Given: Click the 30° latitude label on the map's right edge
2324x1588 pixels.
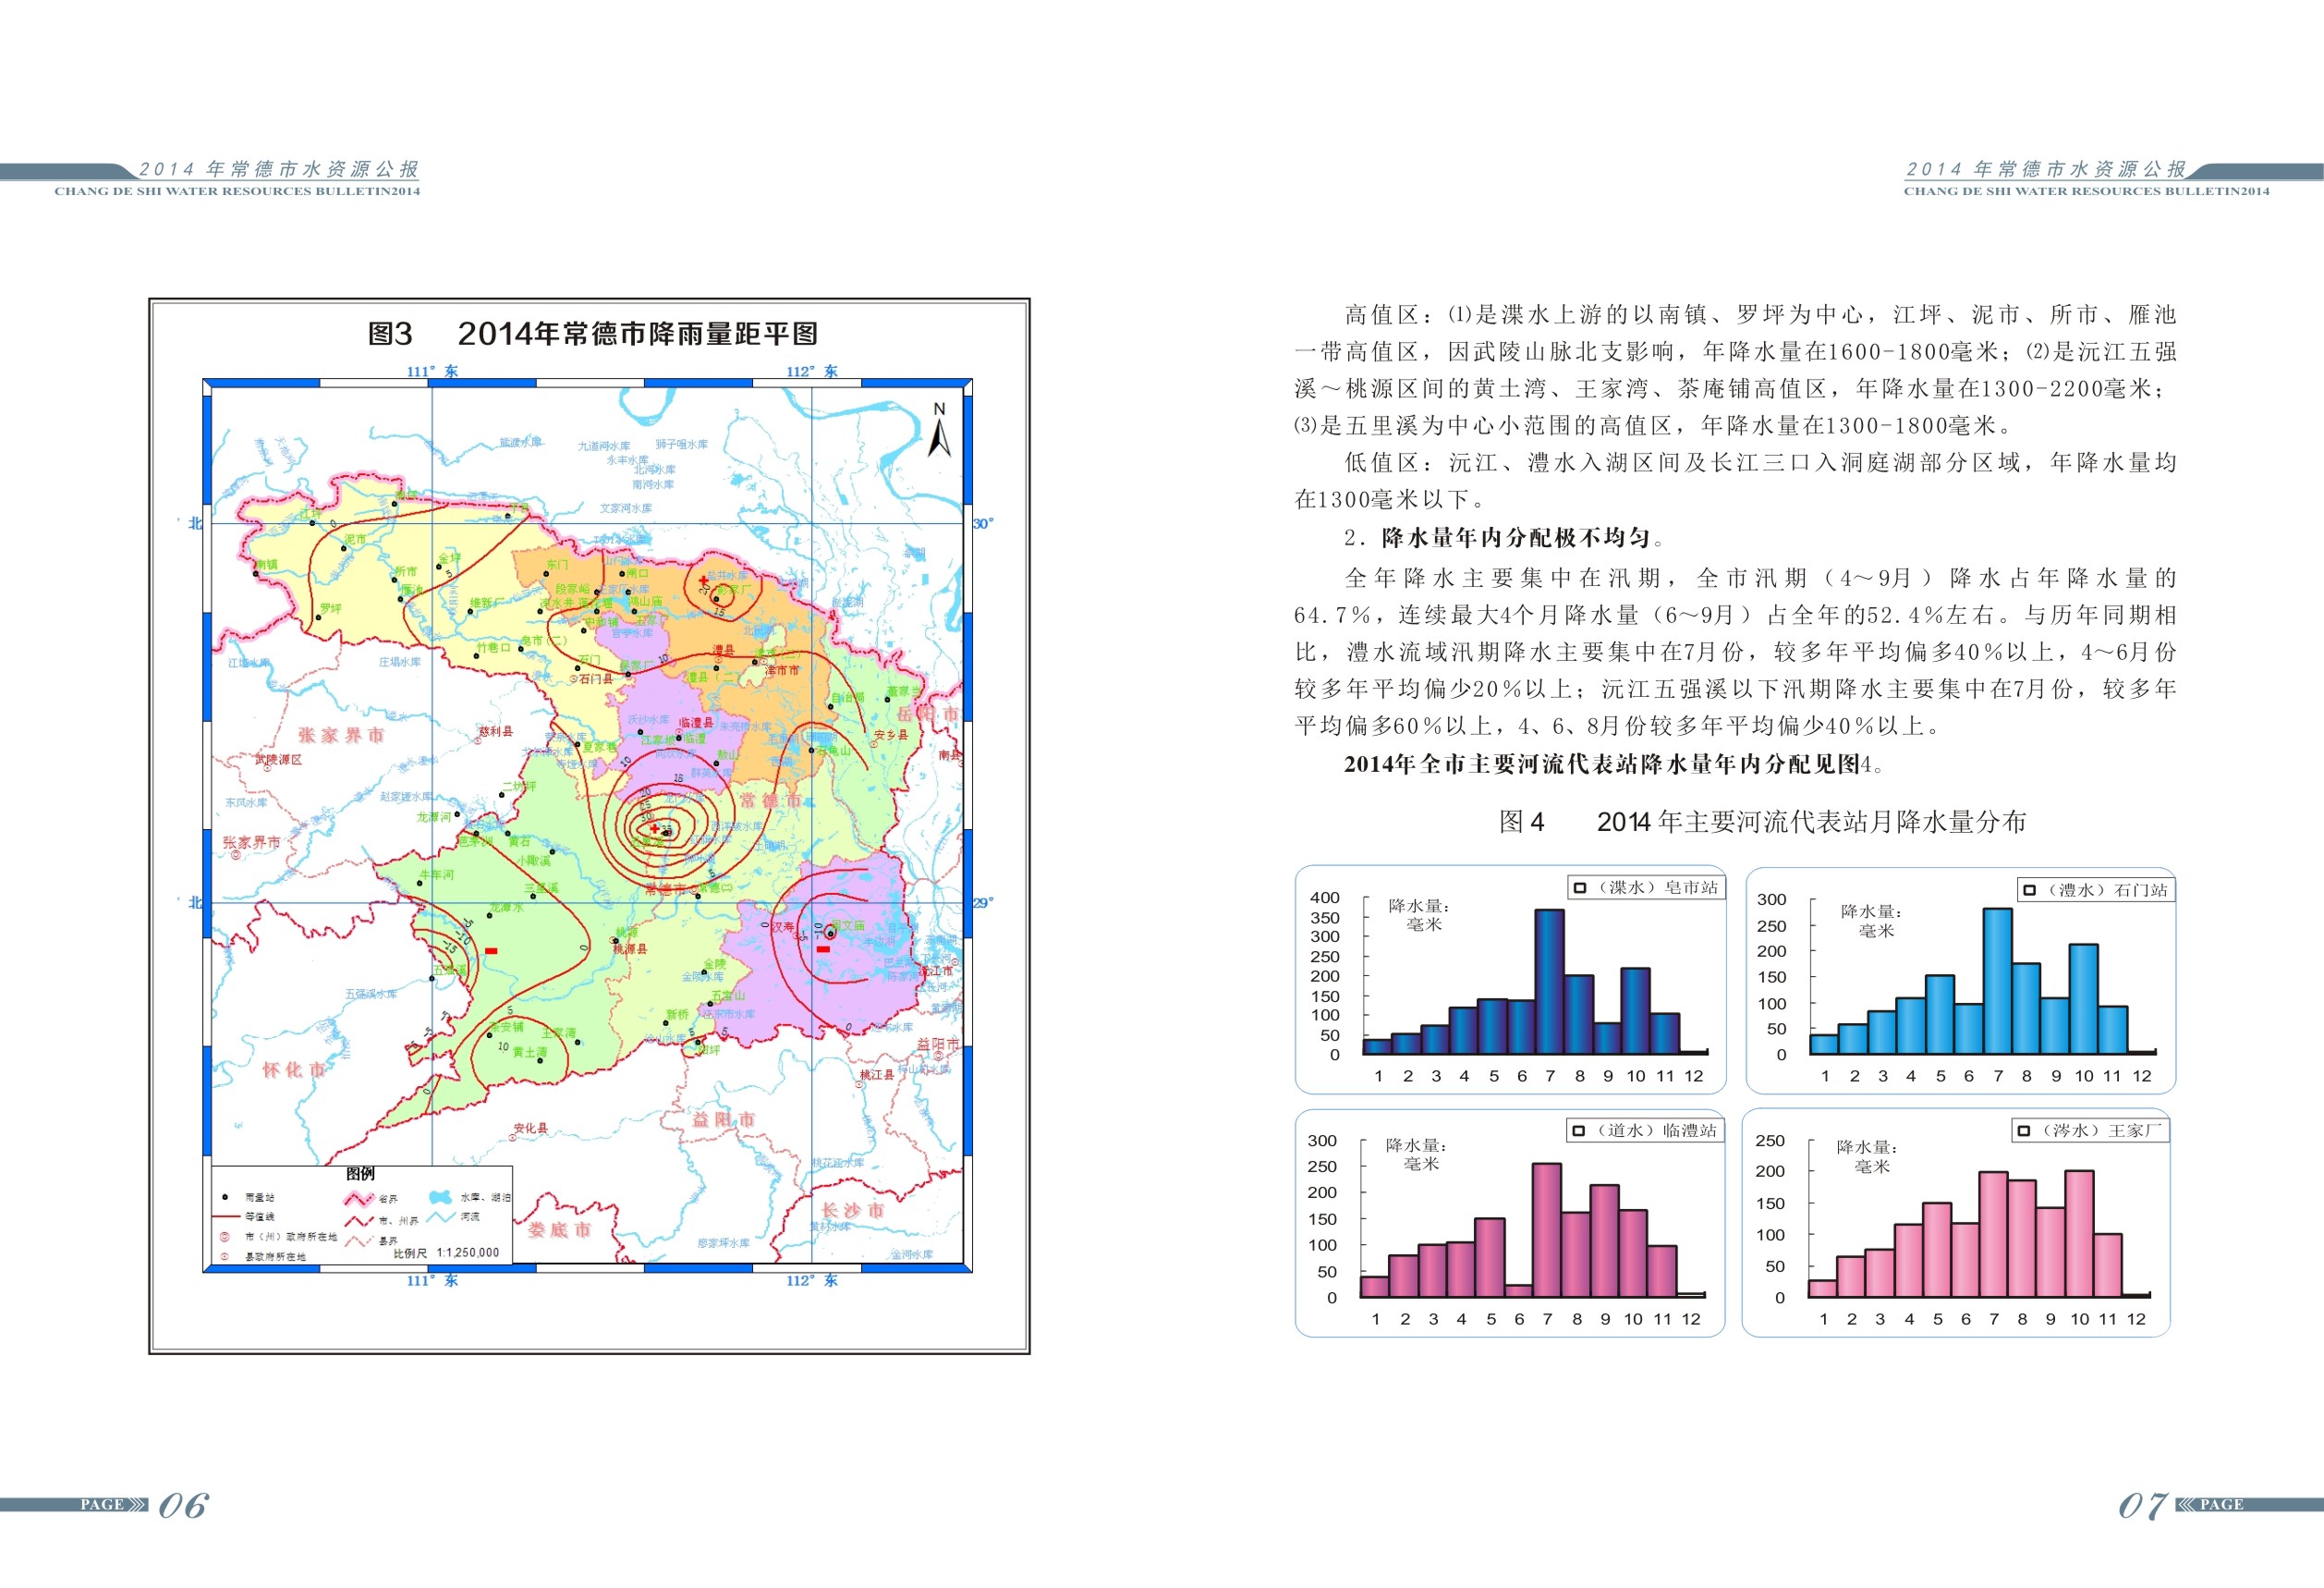Looking at the screenshot, I should point(983,523).
